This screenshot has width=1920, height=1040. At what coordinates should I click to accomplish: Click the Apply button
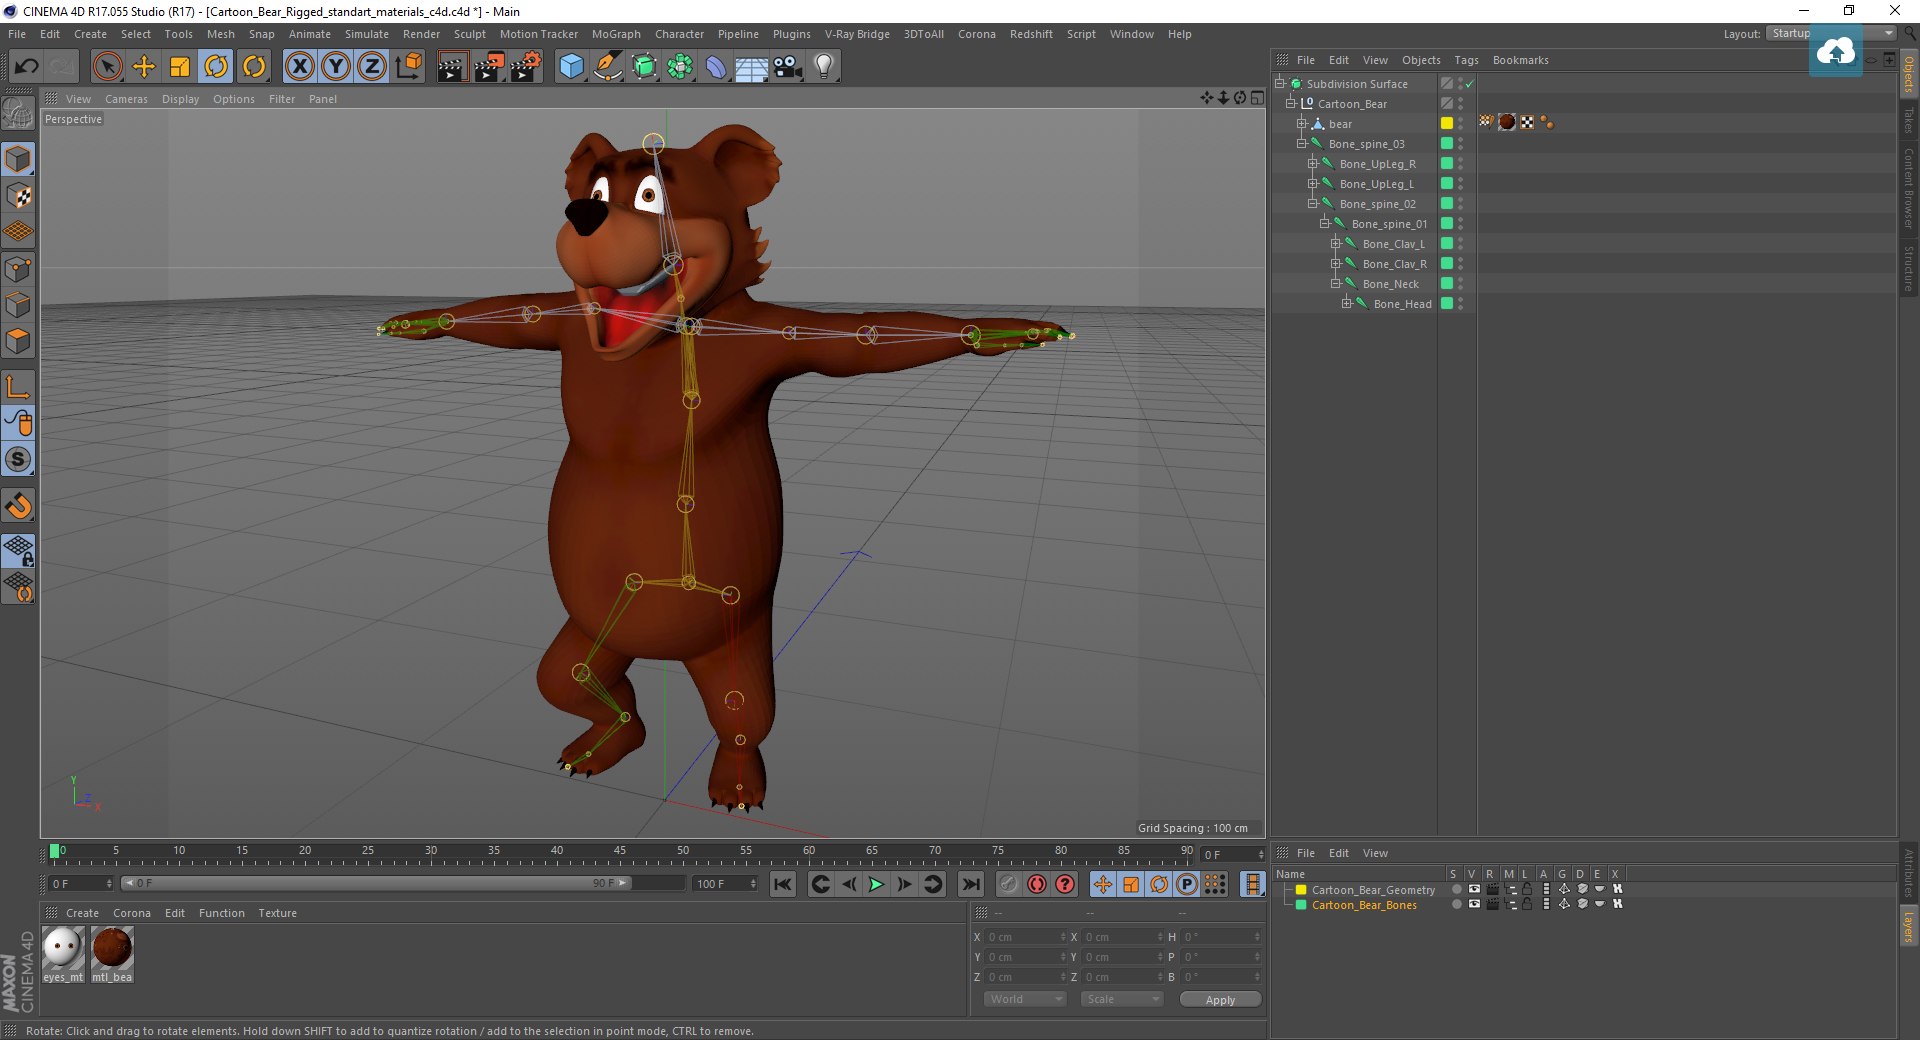(x=1220, y=1000)
